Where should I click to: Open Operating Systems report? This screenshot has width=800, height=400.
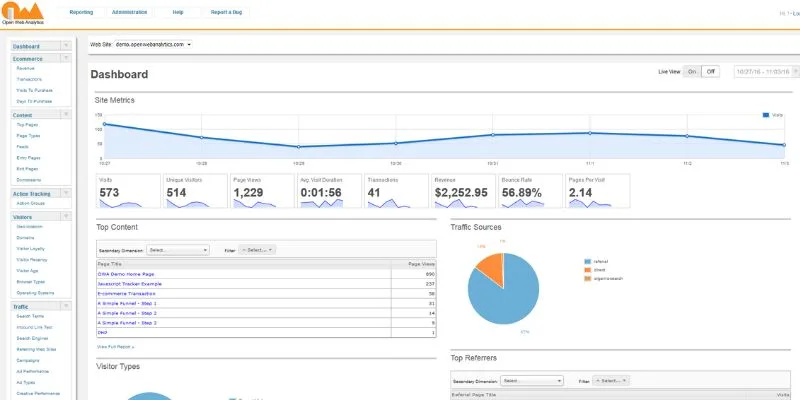point(35,293)
